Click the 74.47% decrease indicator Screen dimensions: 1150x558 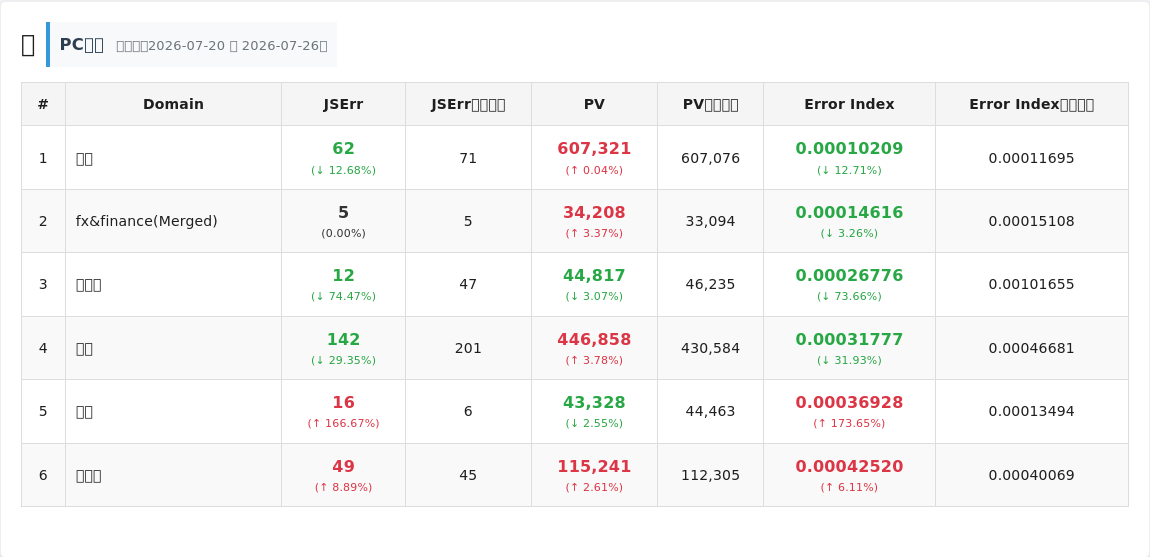coord(343,297)
